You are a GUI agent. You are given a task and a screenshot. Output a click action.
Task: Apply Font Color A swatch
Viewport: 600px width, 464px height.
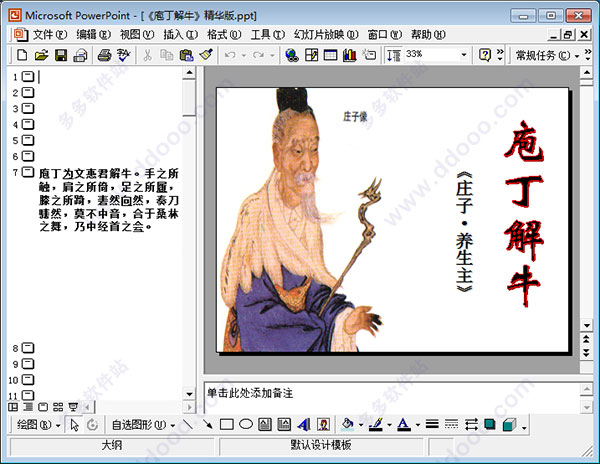(404, 424)
